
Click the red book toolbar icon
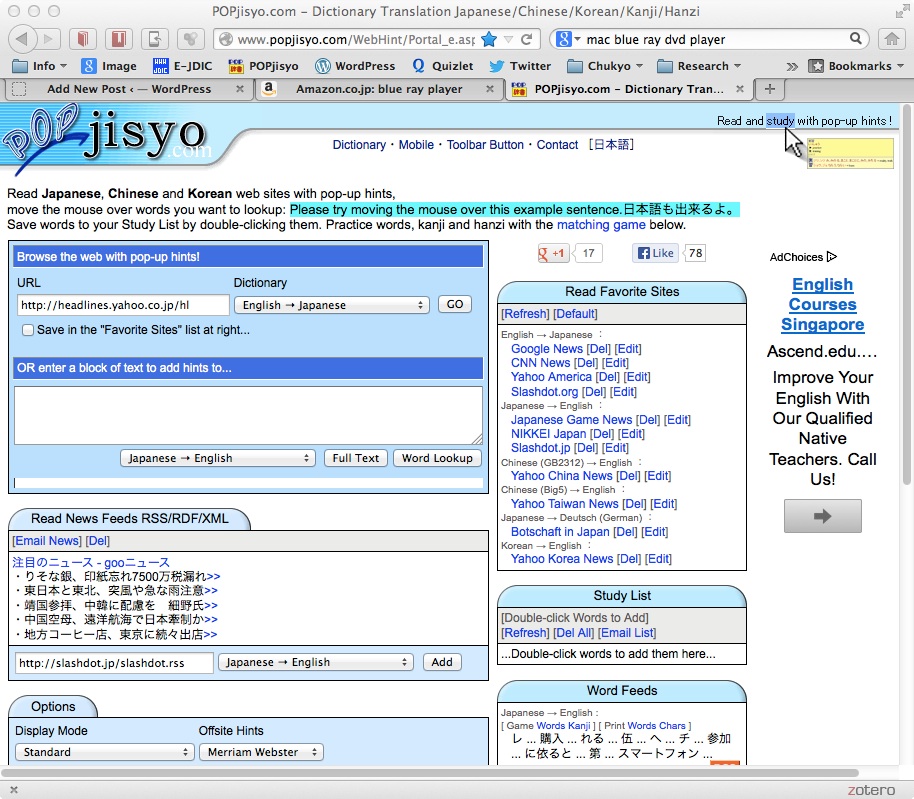click(x=83, y=39)
